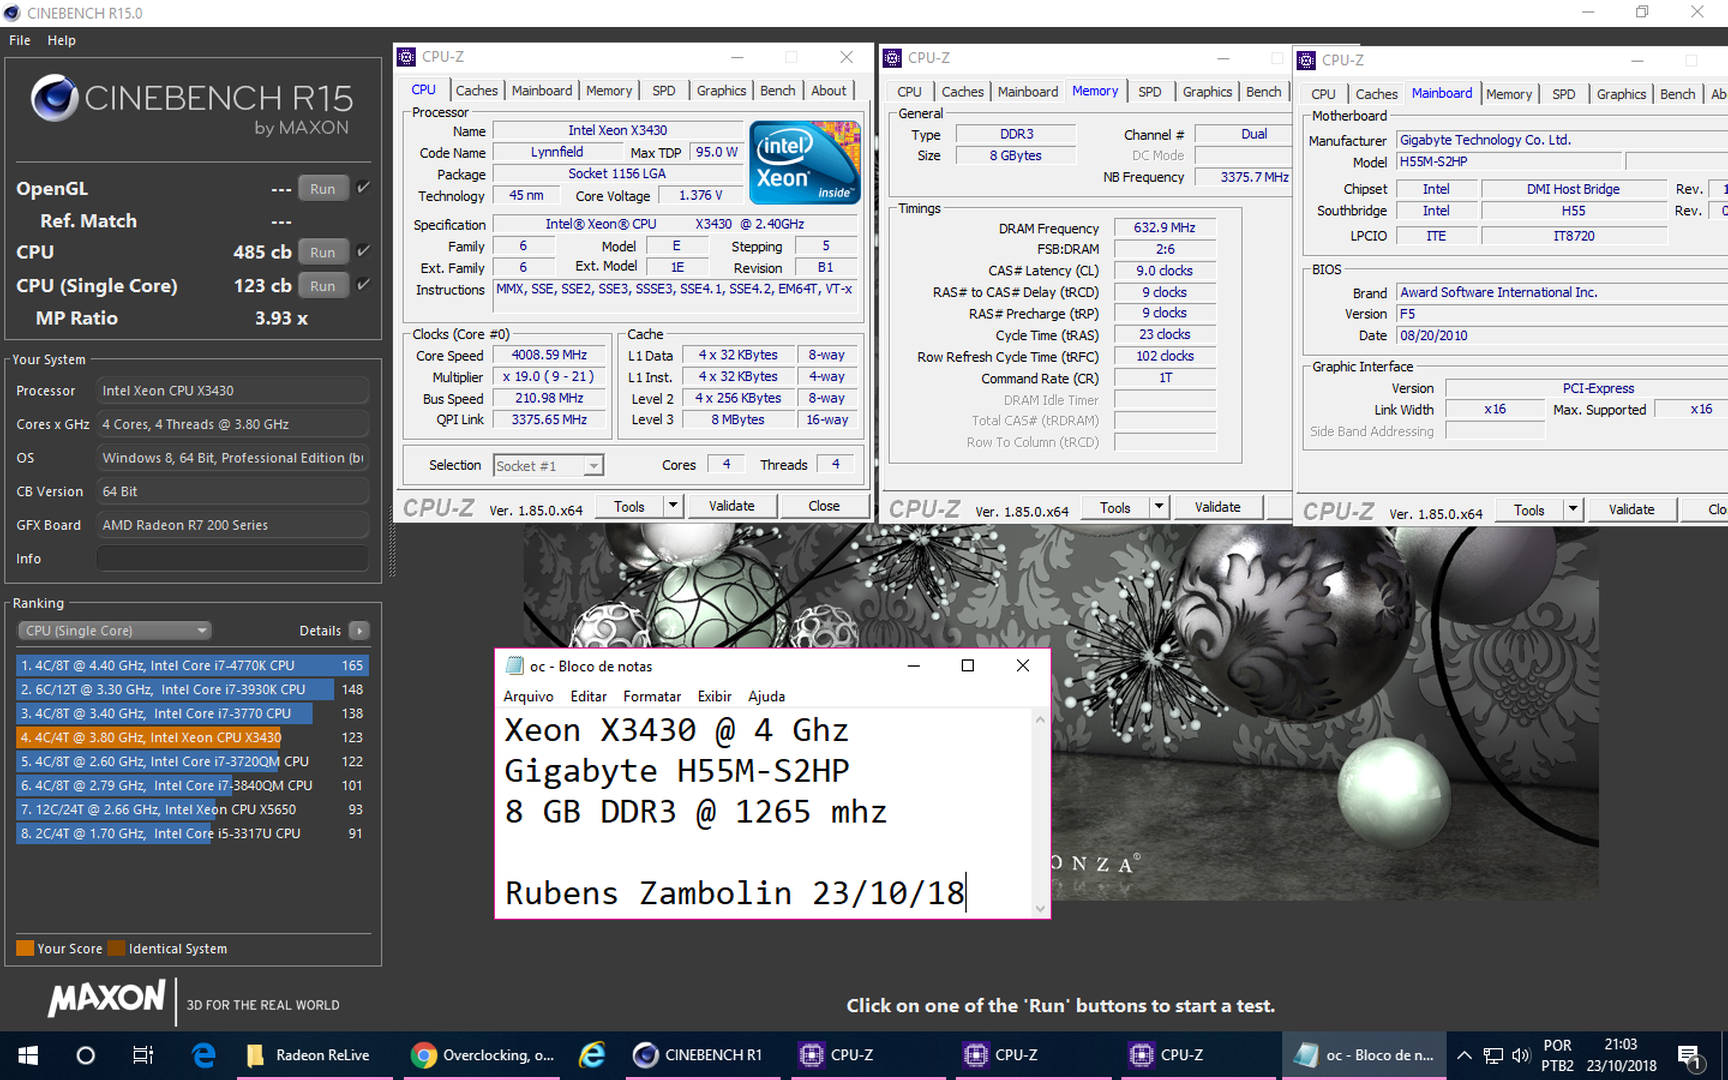Select ranking row Intel Xeon CPU X5650
The height and width of the screenshot is (1080, 1728).
(192, 809)
